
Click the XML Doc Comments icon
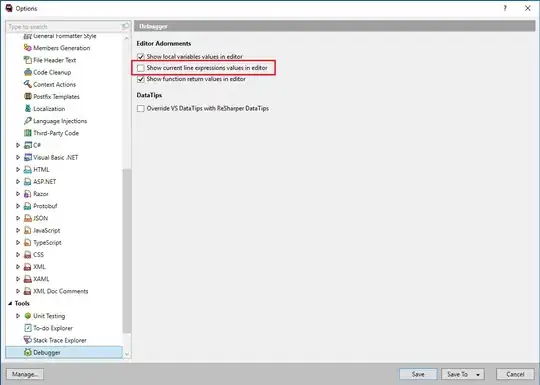click(x=28, y=291)
